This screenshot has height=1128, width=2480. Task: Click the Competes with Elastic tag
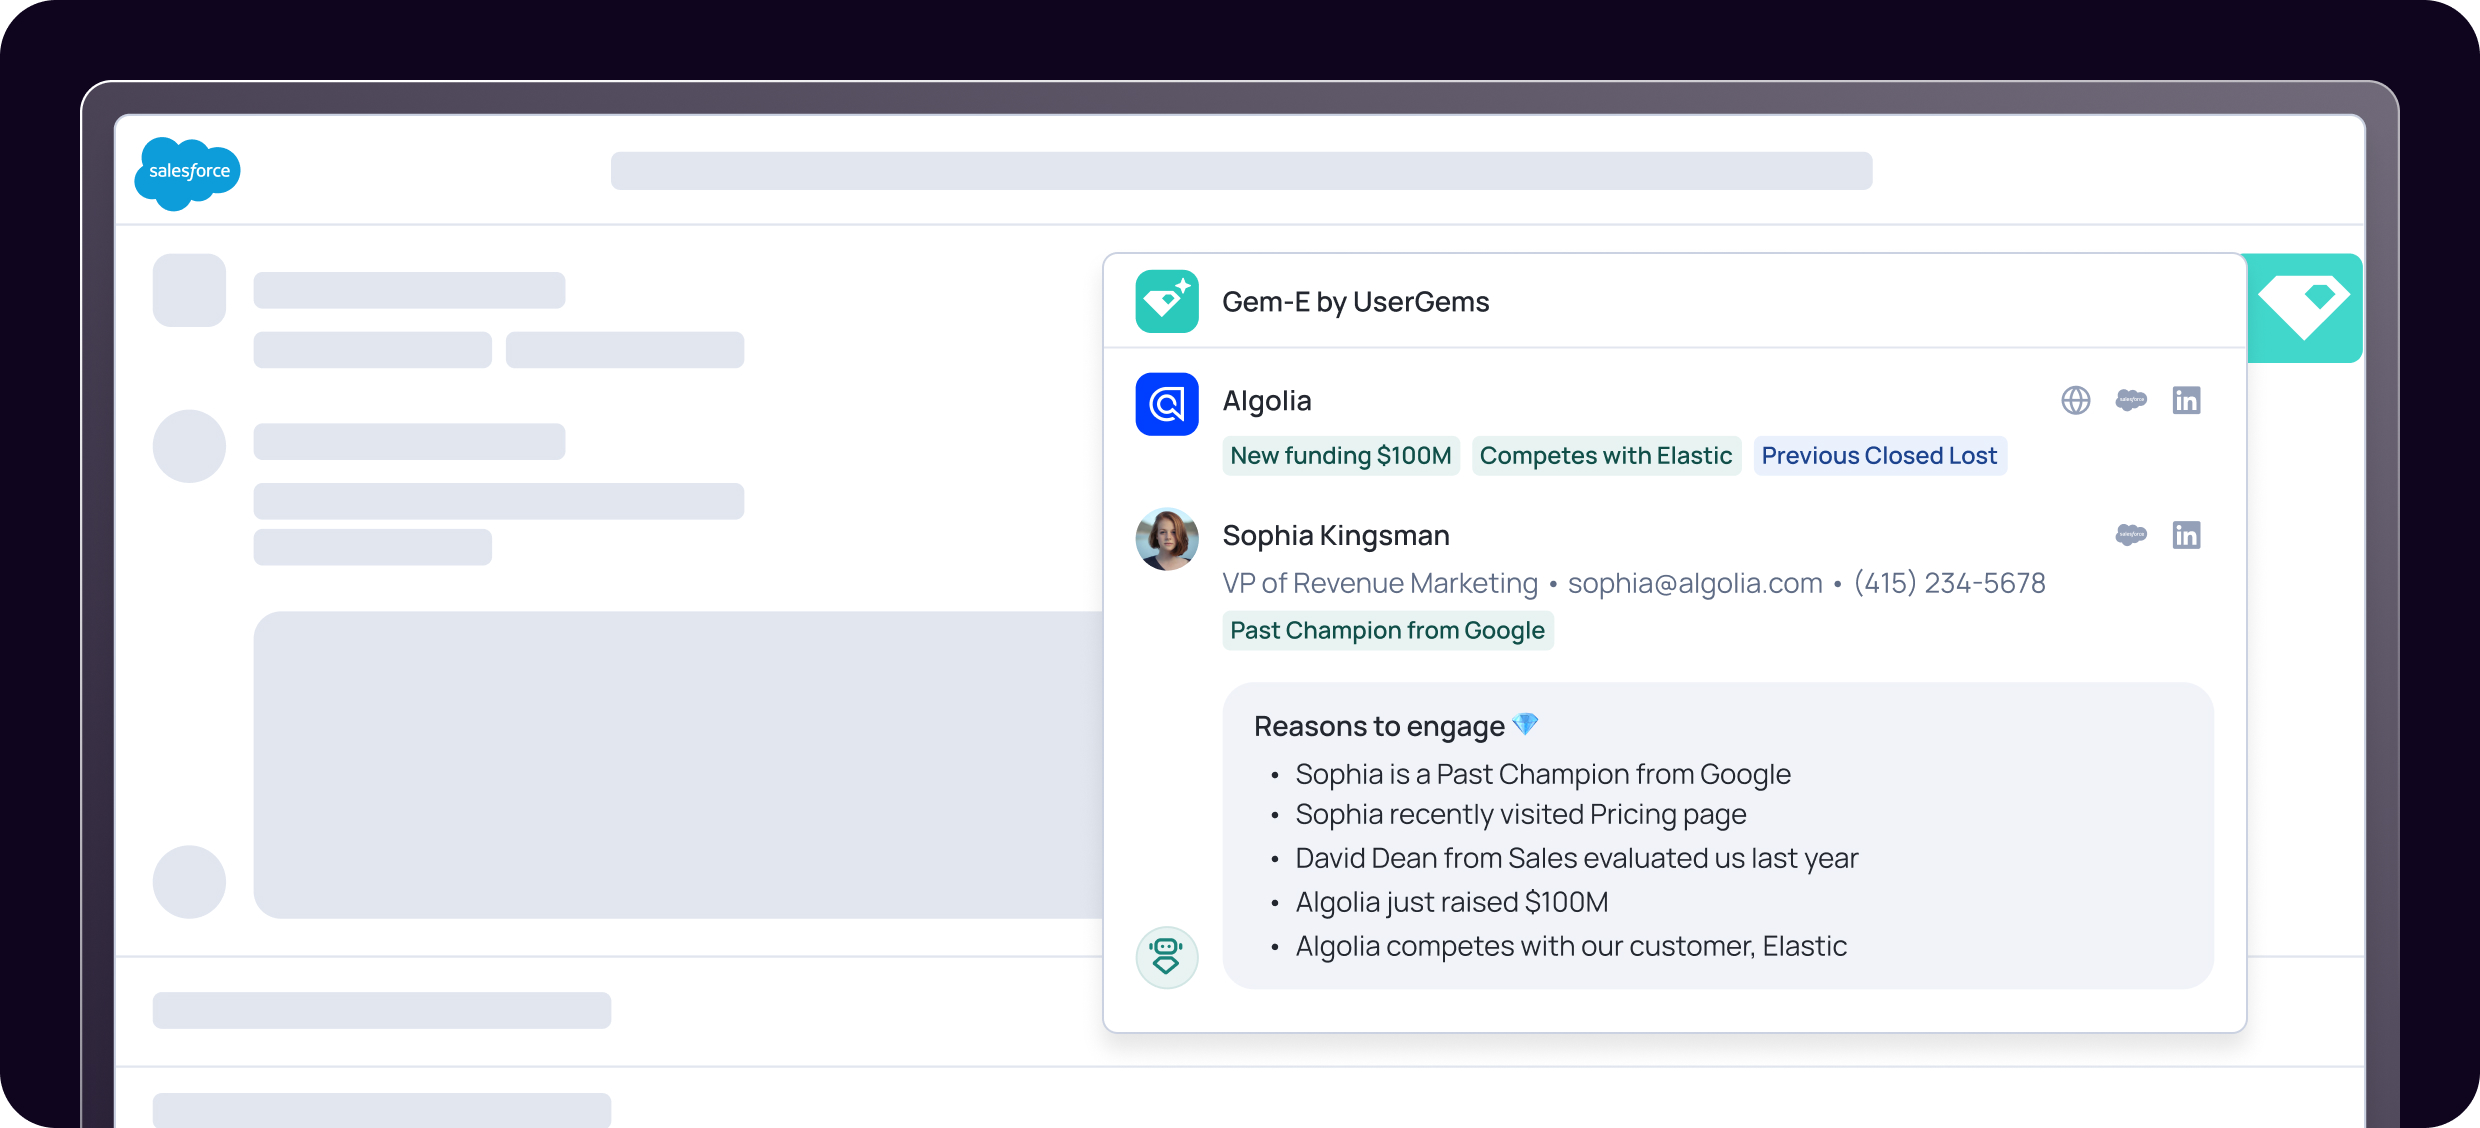[1605, 456]
